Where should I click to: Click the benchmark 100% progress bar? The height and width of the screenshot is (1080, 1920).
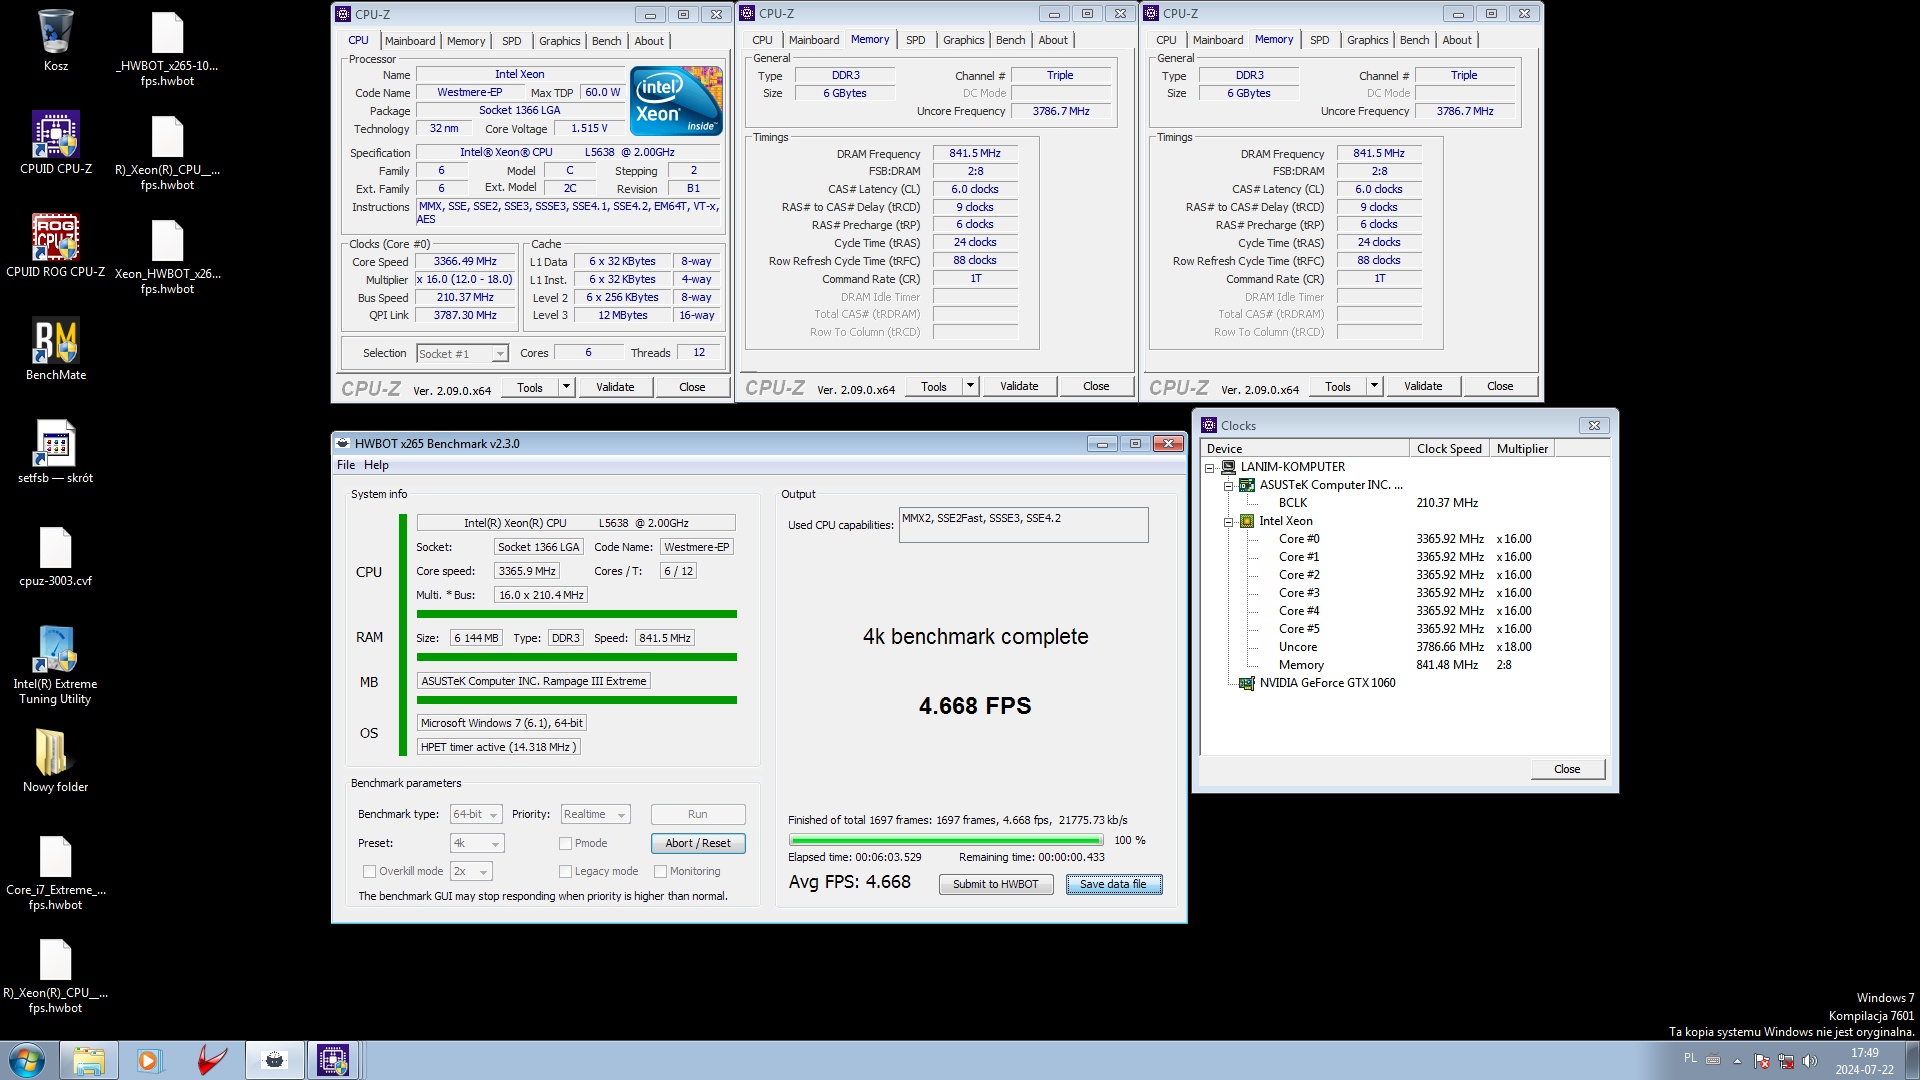(945, 840)
